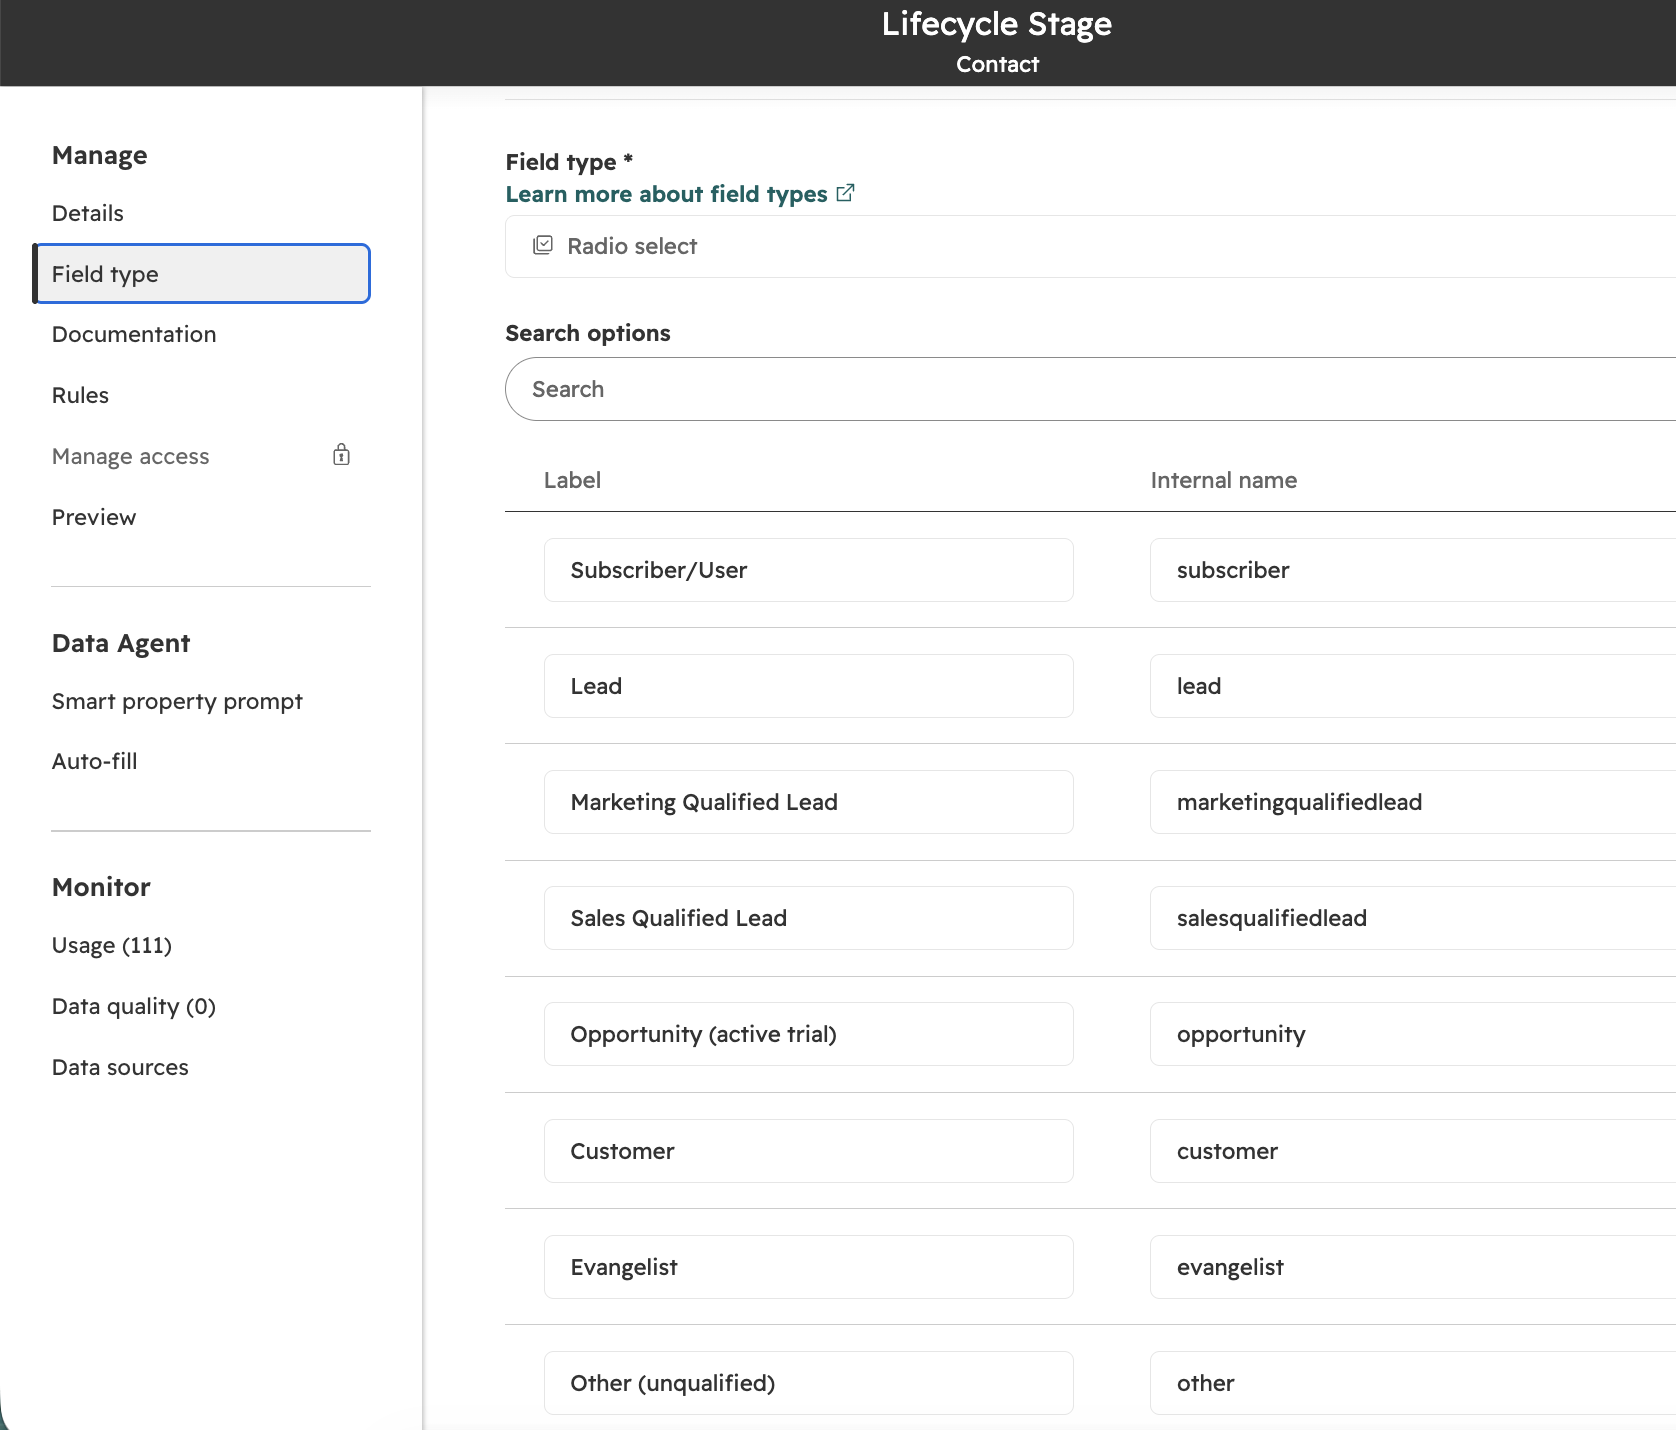
Task: Open the Rules section
Action: click(x=80, y=395)
